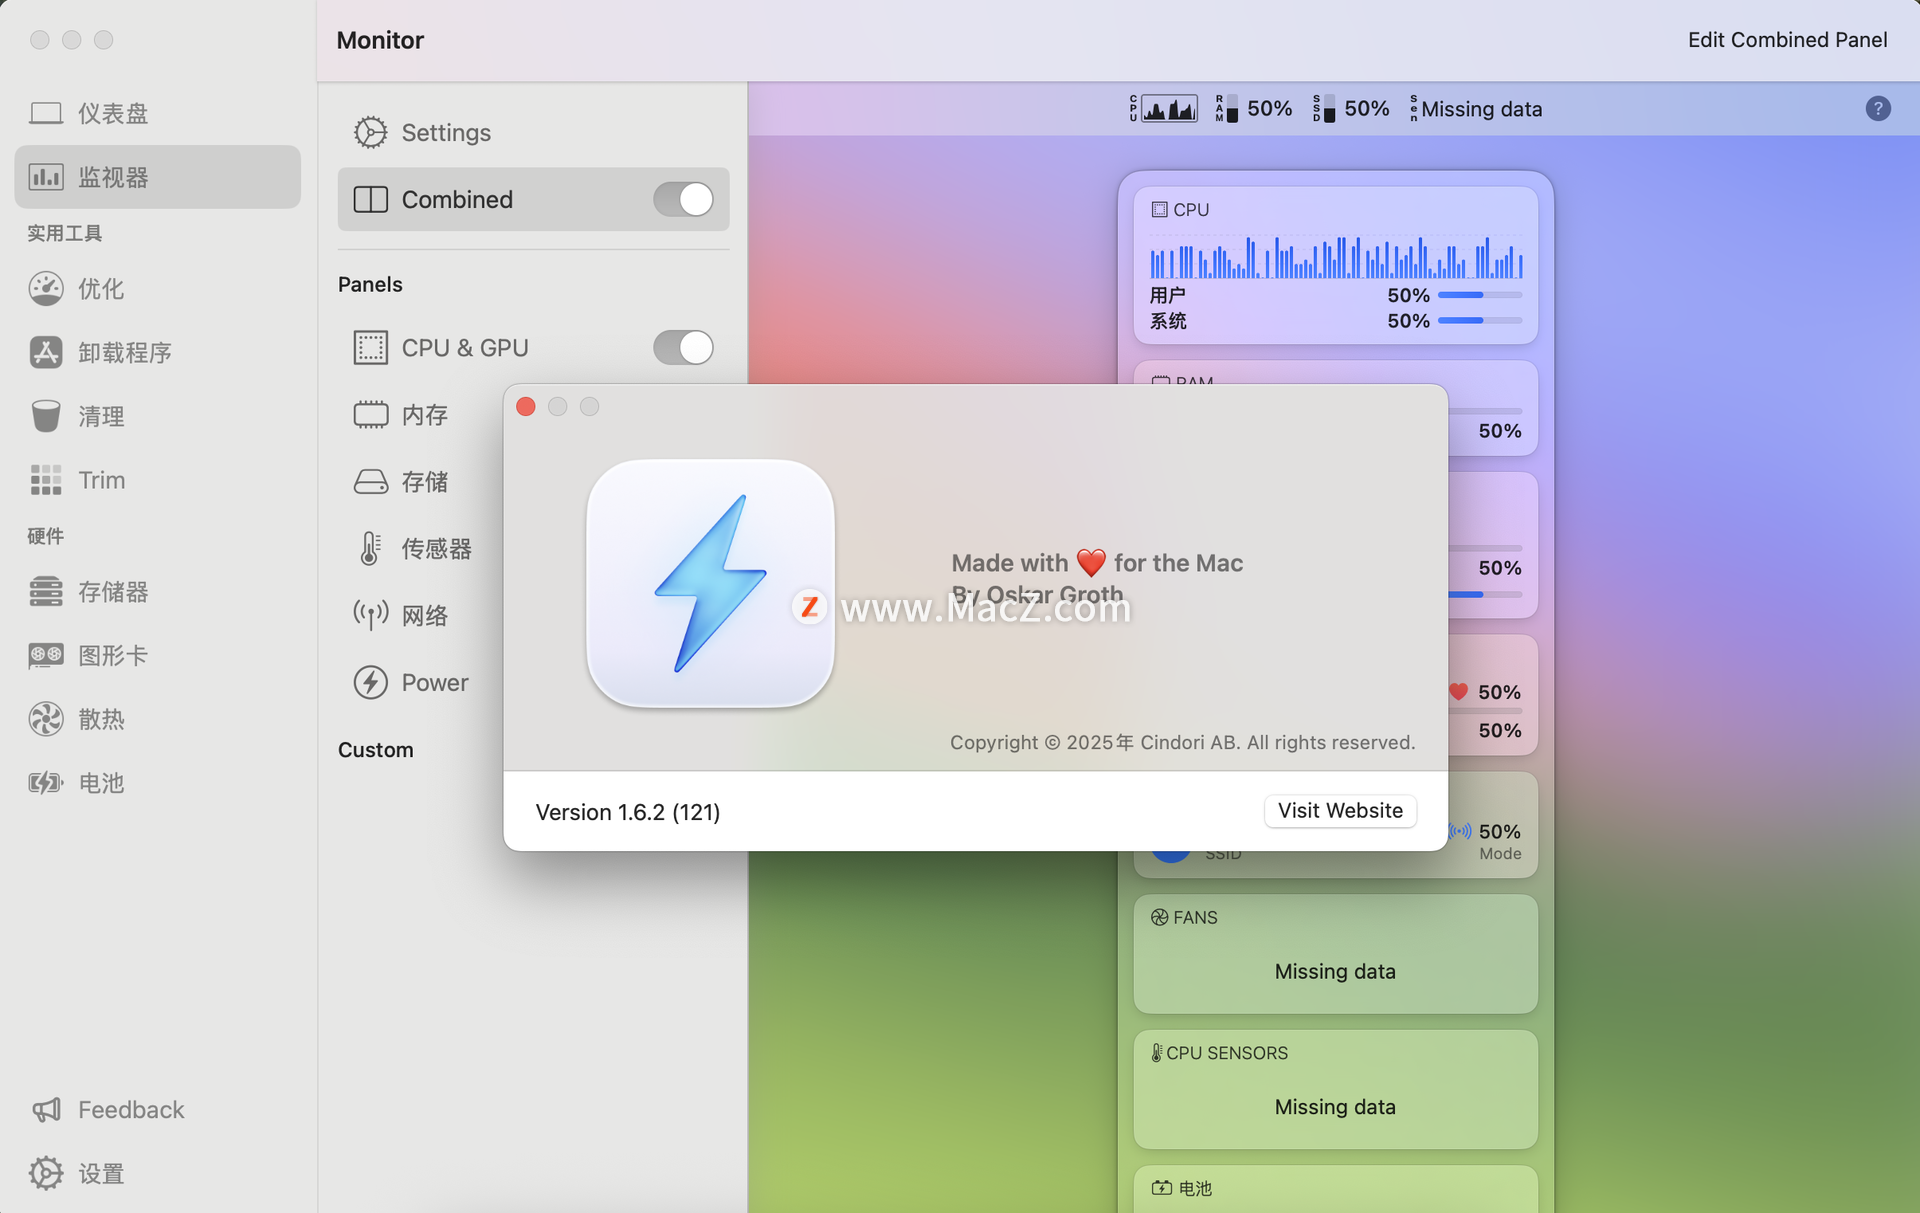This screenshot has width=1920, height=1213.
Task: Click the Combined panel layout icon
Action: (370, 199)
